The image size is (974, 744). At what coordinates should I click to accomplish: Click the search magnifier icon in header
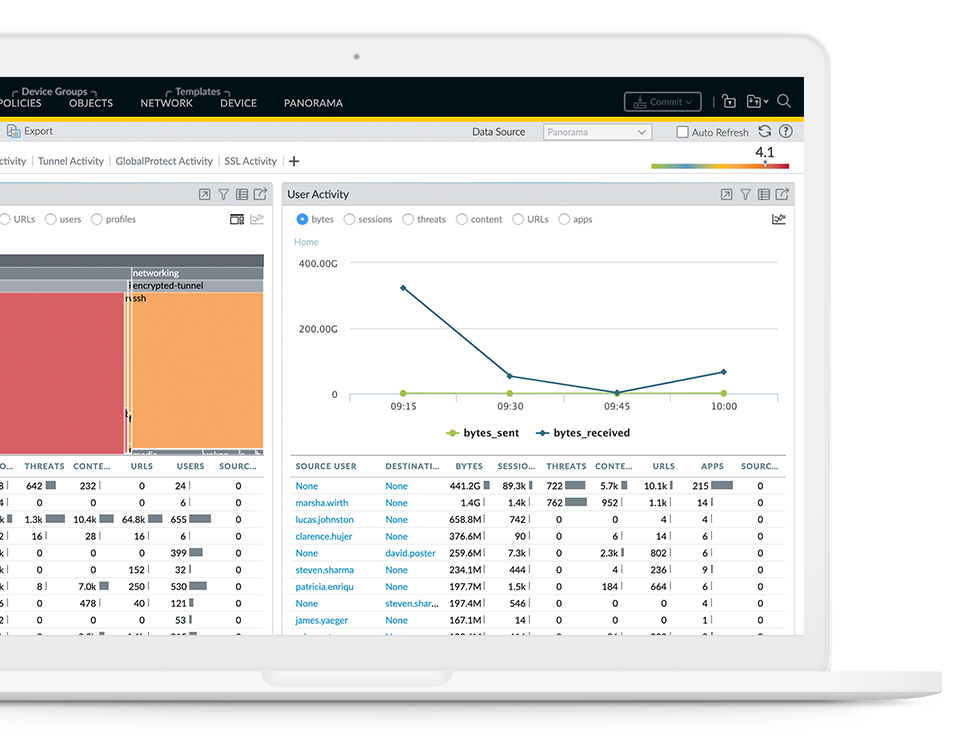[784, 102]
